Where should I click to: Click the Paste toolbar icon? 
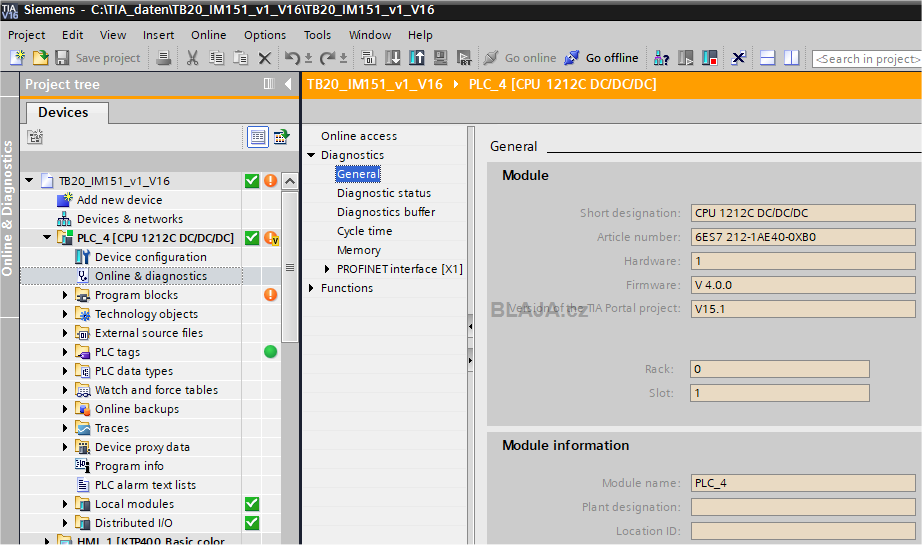tap(240, 58)
